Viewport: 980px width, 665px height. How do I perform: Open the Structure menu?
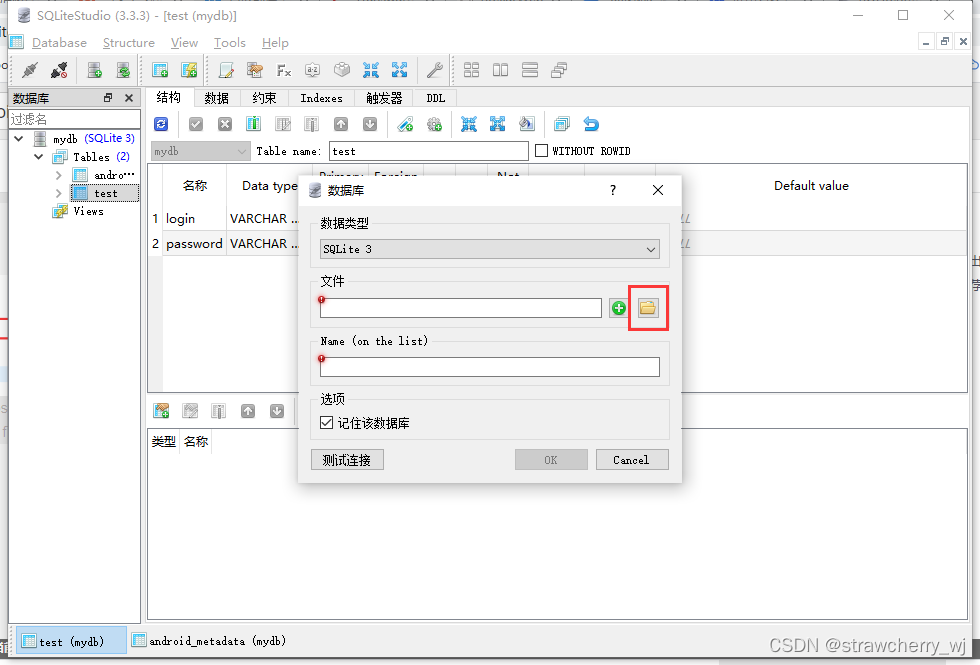129,42
